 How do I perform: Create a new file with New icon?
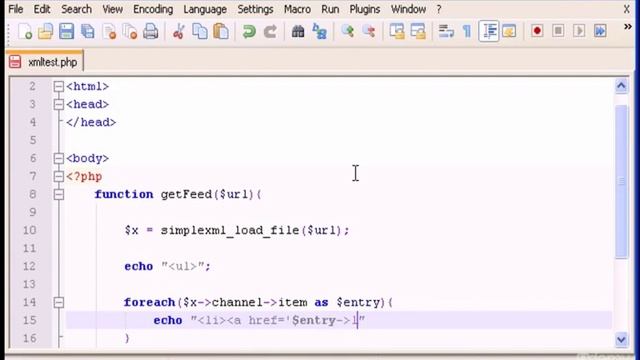25,31
